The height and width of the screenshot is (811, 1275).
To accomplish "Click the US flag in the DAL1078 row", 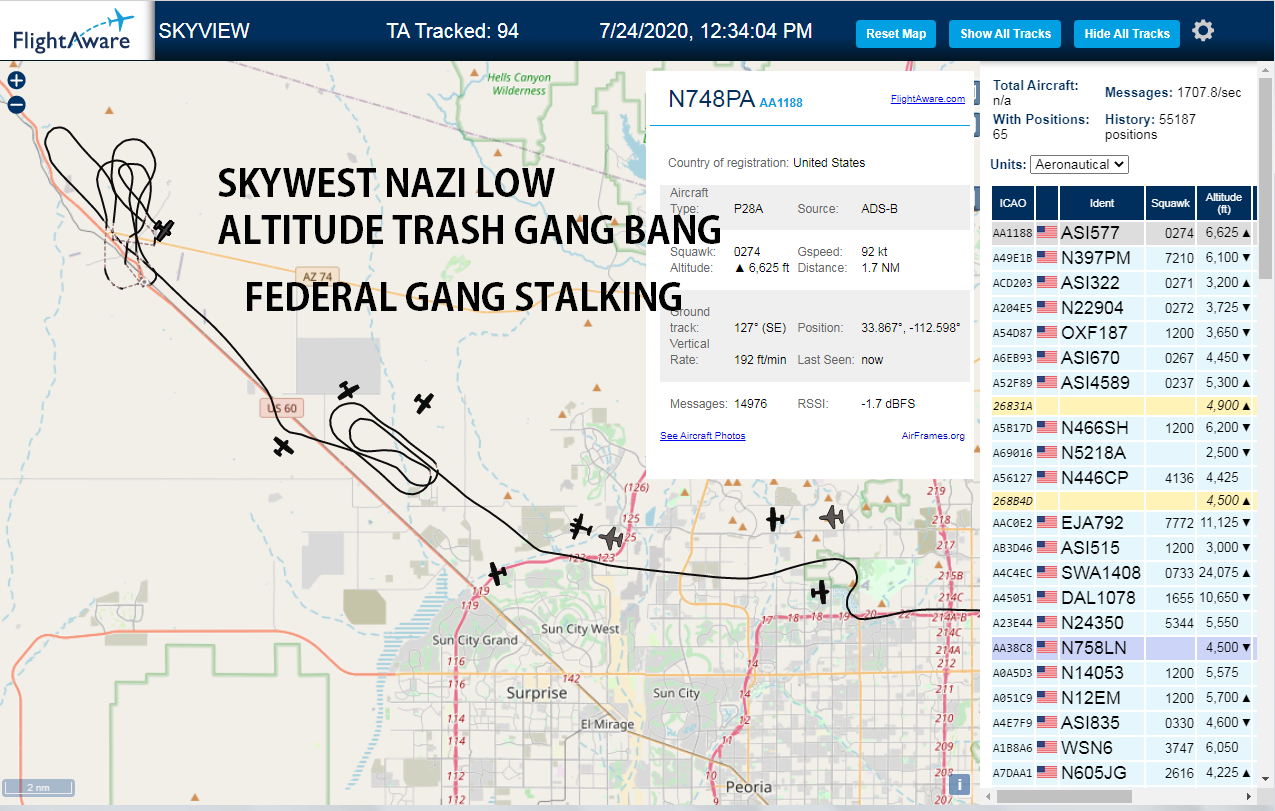I will point(1047,598).
